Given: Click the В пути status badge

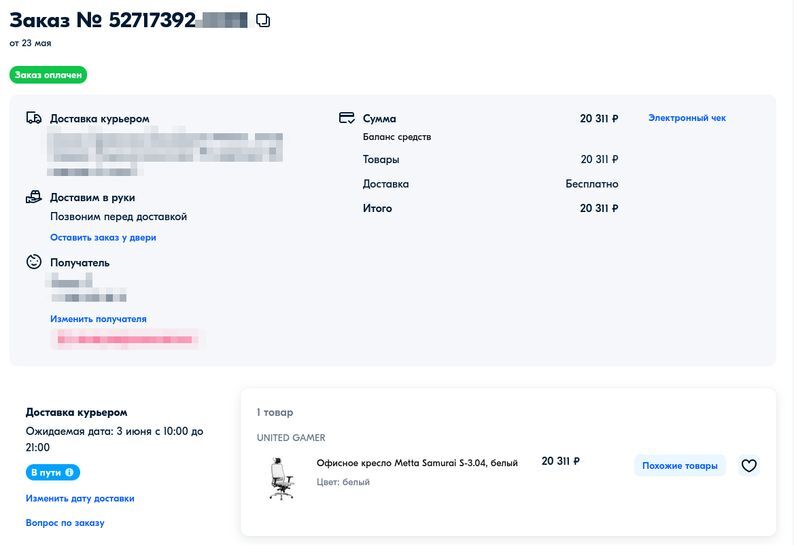Looking at the screenshot, I should [53, 472].
